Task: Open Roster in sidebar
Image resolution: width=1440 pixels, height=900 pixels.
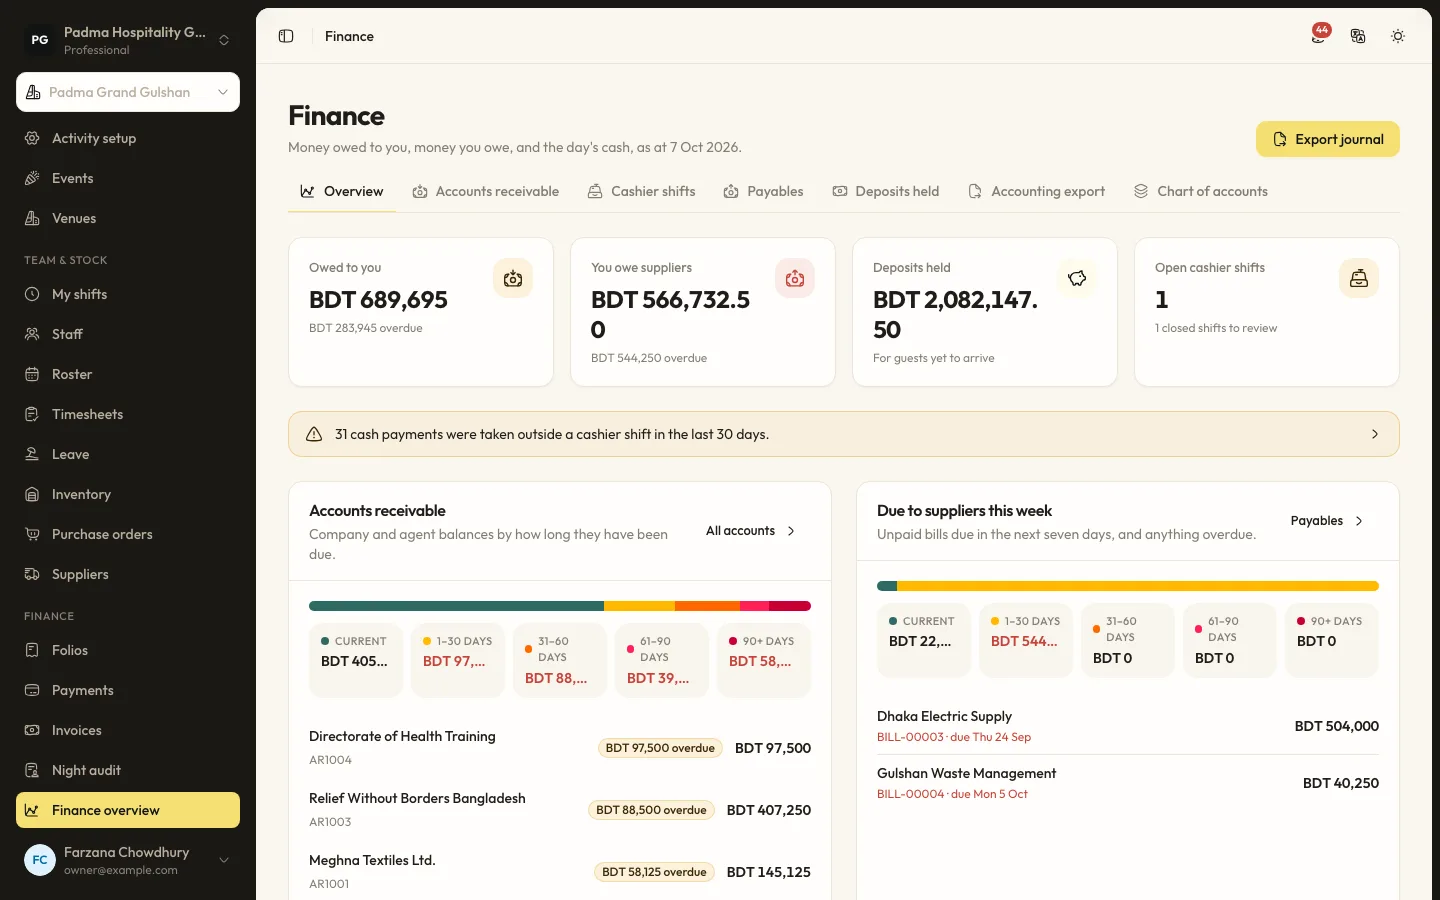Action: [128, 374]
